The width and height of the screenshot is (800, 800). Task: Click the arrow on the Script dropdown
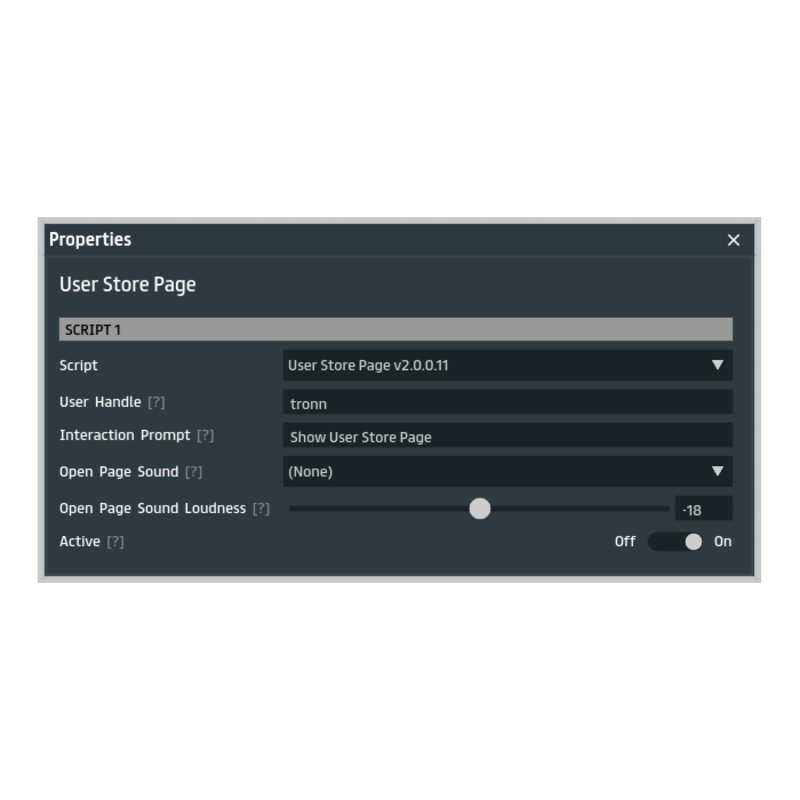click(717, 365)
